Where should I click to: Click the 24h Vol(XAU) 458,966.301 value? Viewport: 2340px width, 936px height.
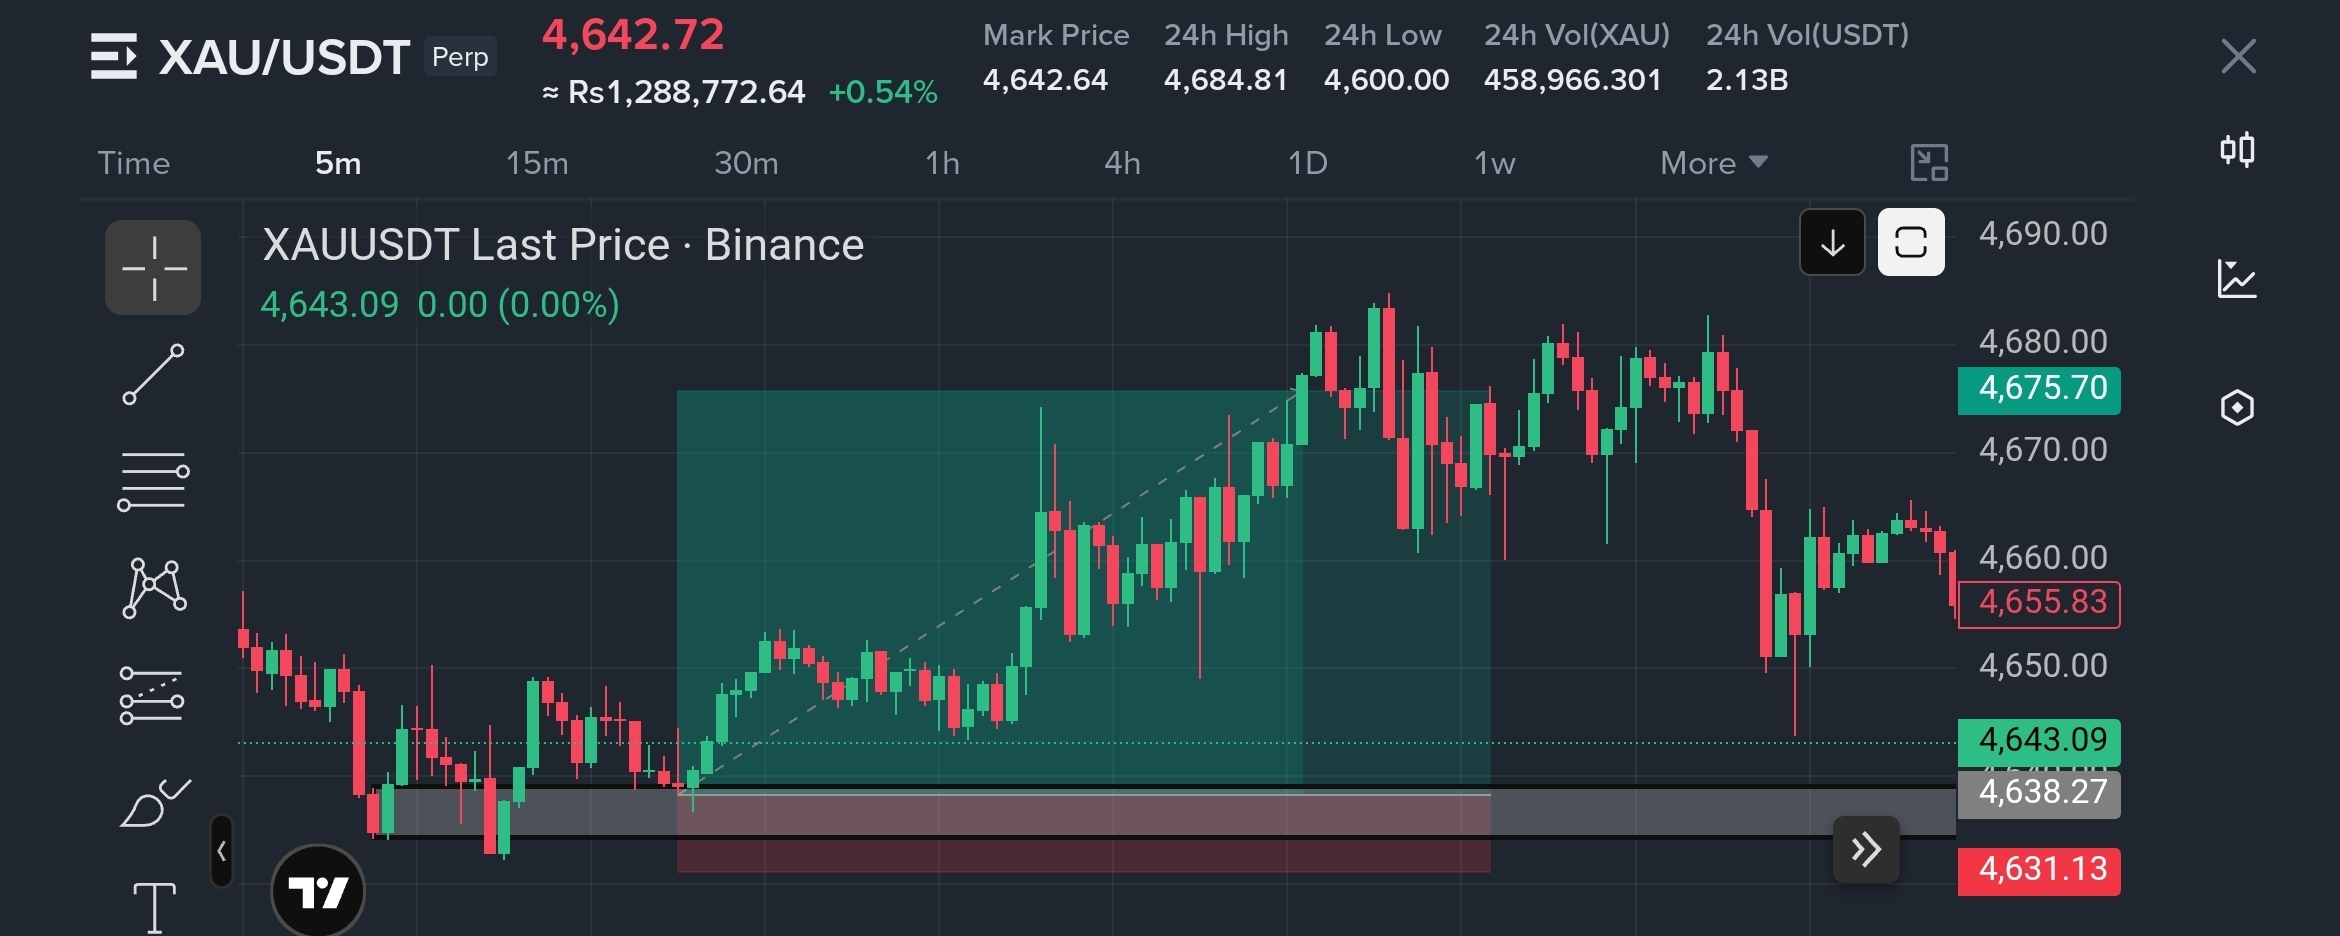click(x=1572, y=80)
